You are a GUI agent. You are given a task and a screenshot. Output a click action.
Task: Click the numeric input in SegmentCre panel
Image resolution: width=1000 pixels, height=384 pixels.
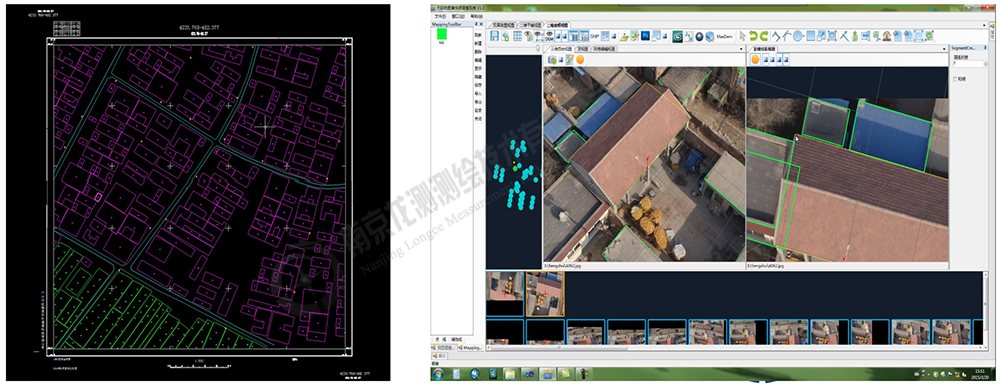pyautogui.click(x=968, y=64)
